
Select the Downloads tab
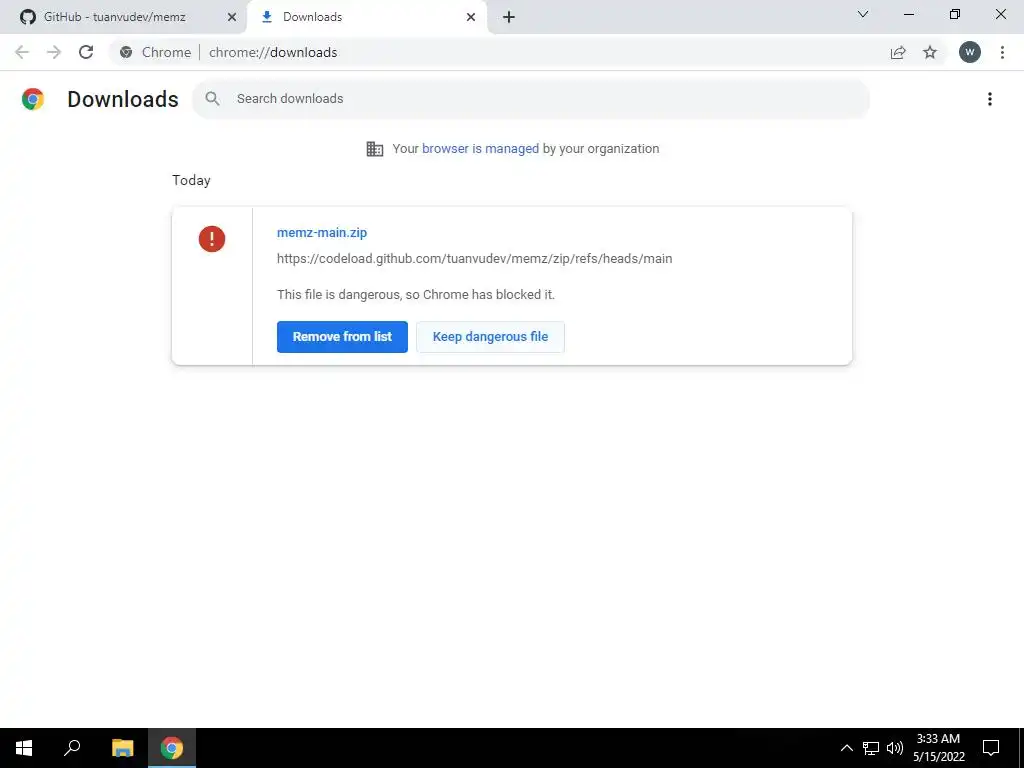(366, 17)
